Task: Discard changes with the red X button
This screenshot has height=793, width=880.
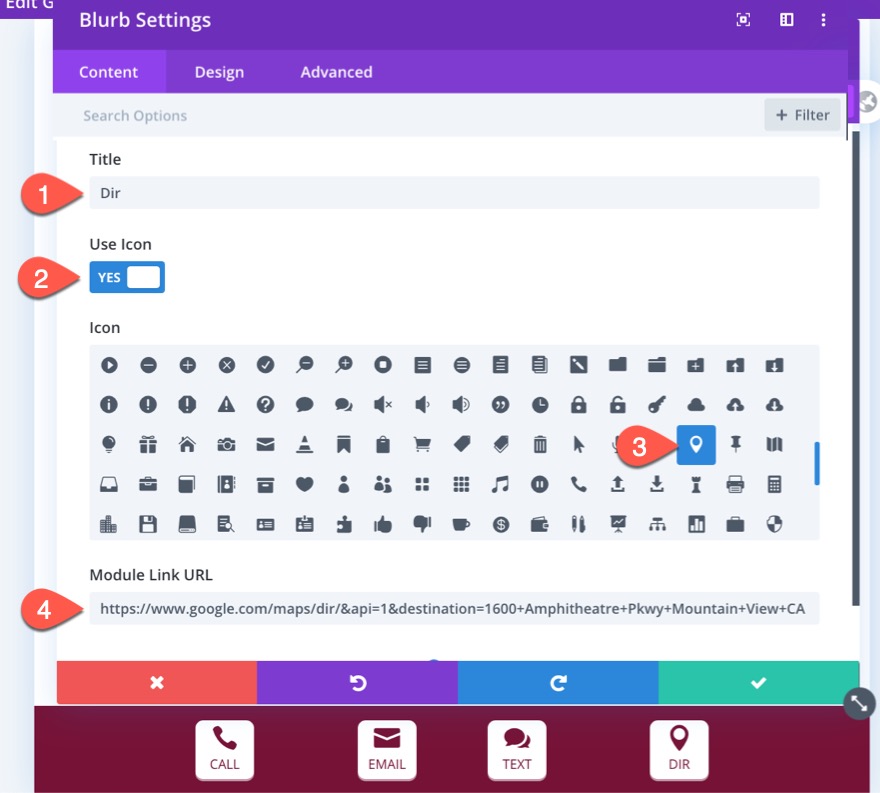Action: click(157, 682)
